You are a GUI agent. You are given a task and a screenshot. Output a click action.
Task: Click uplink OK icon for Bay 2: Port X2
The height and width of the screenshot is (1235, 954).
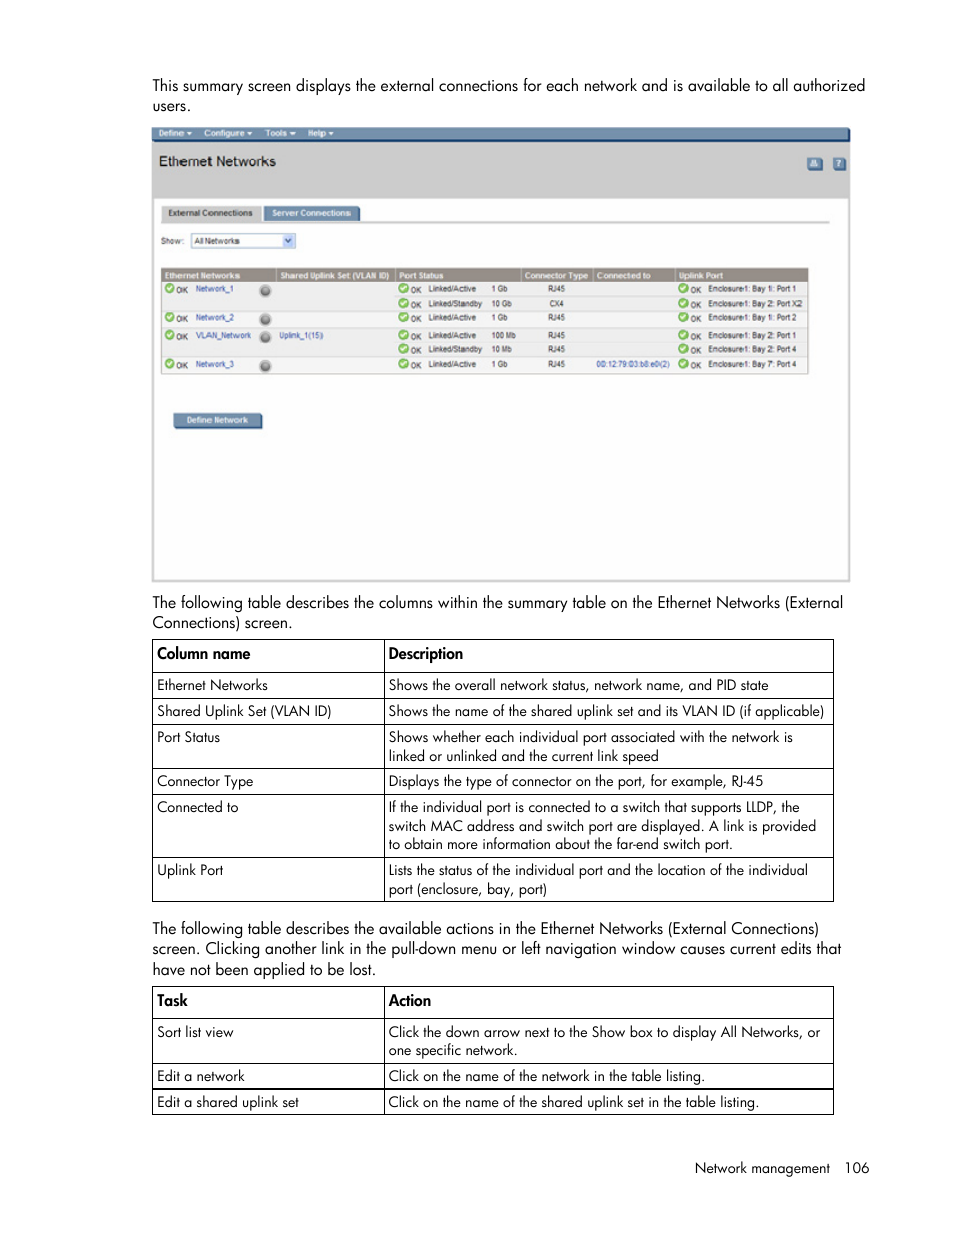pyautogui.click(x=683, y=303)
